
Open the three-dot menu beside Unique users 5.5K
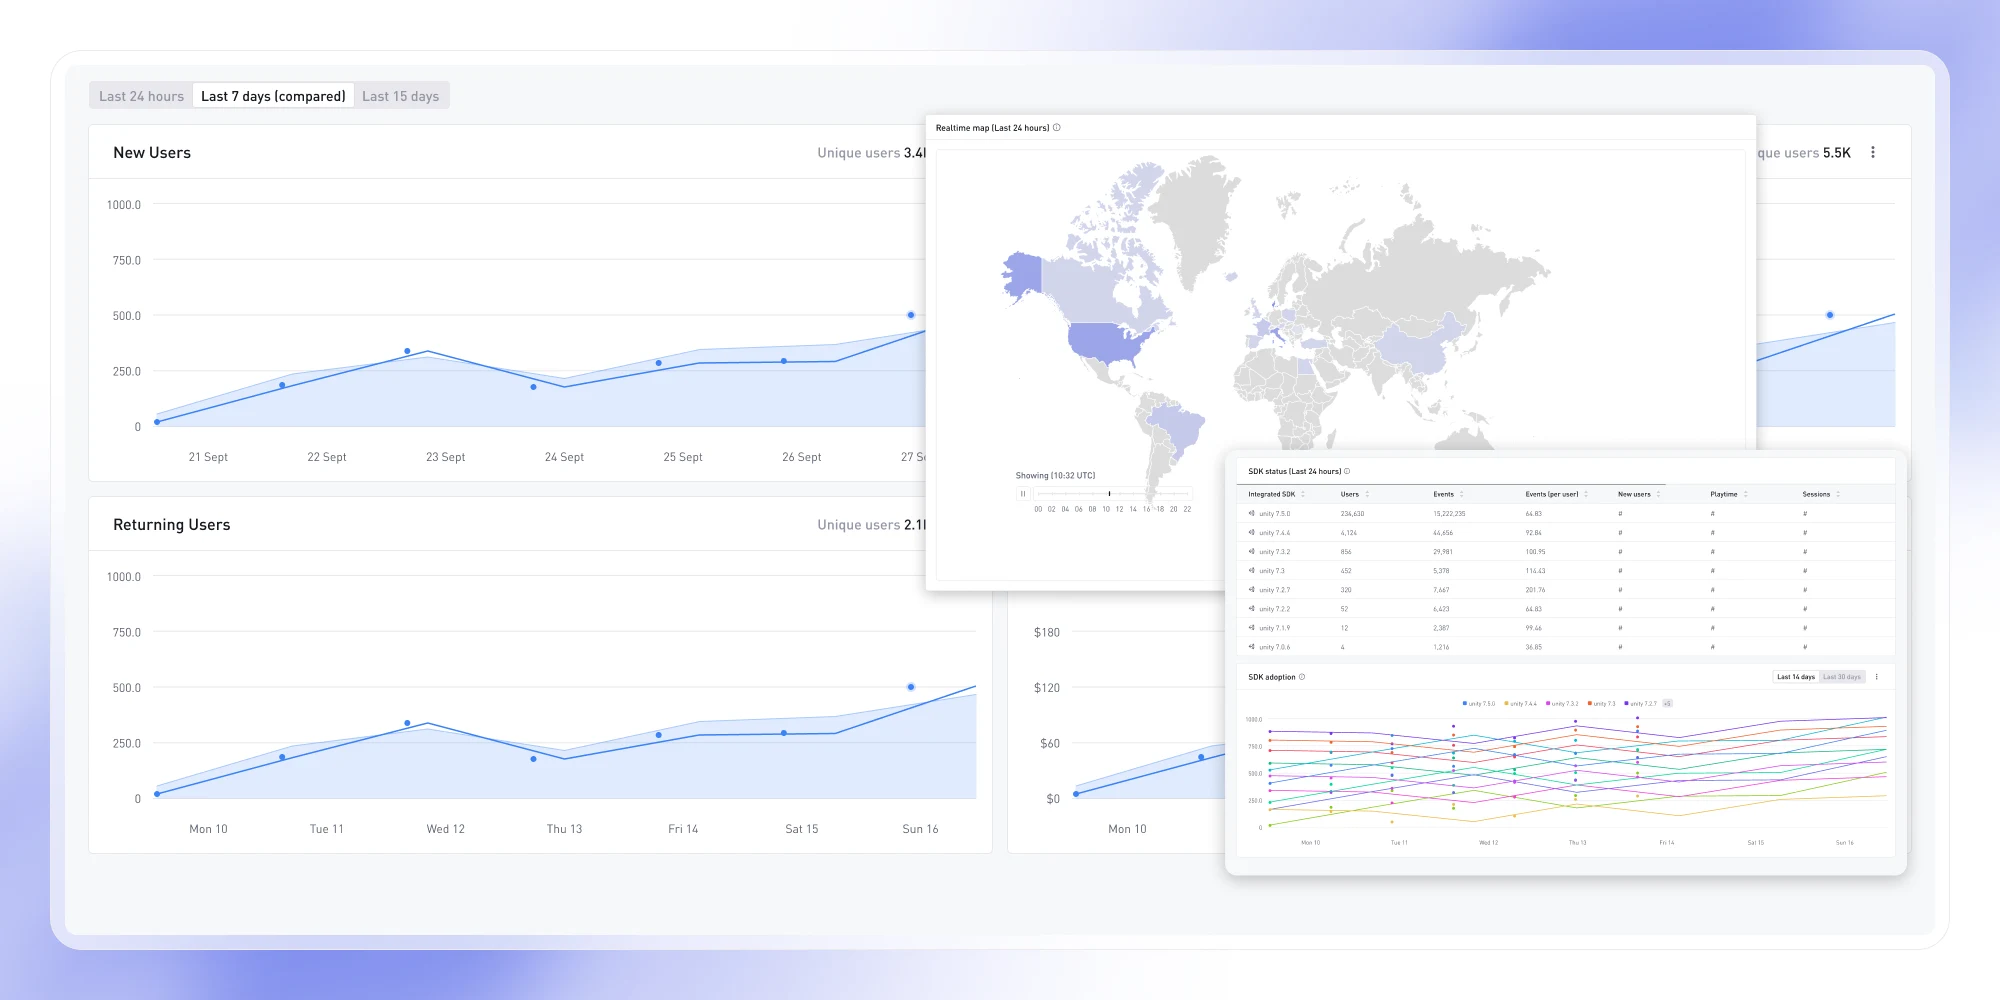click(1873, 153)
